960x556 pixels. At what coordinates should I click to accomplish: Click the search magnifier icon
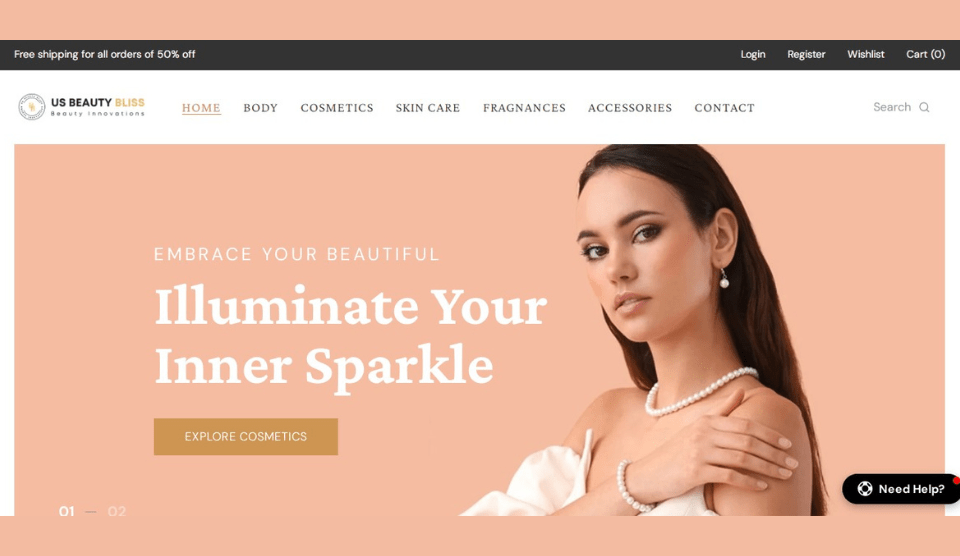pyautogui.click(x=924, y=107)
